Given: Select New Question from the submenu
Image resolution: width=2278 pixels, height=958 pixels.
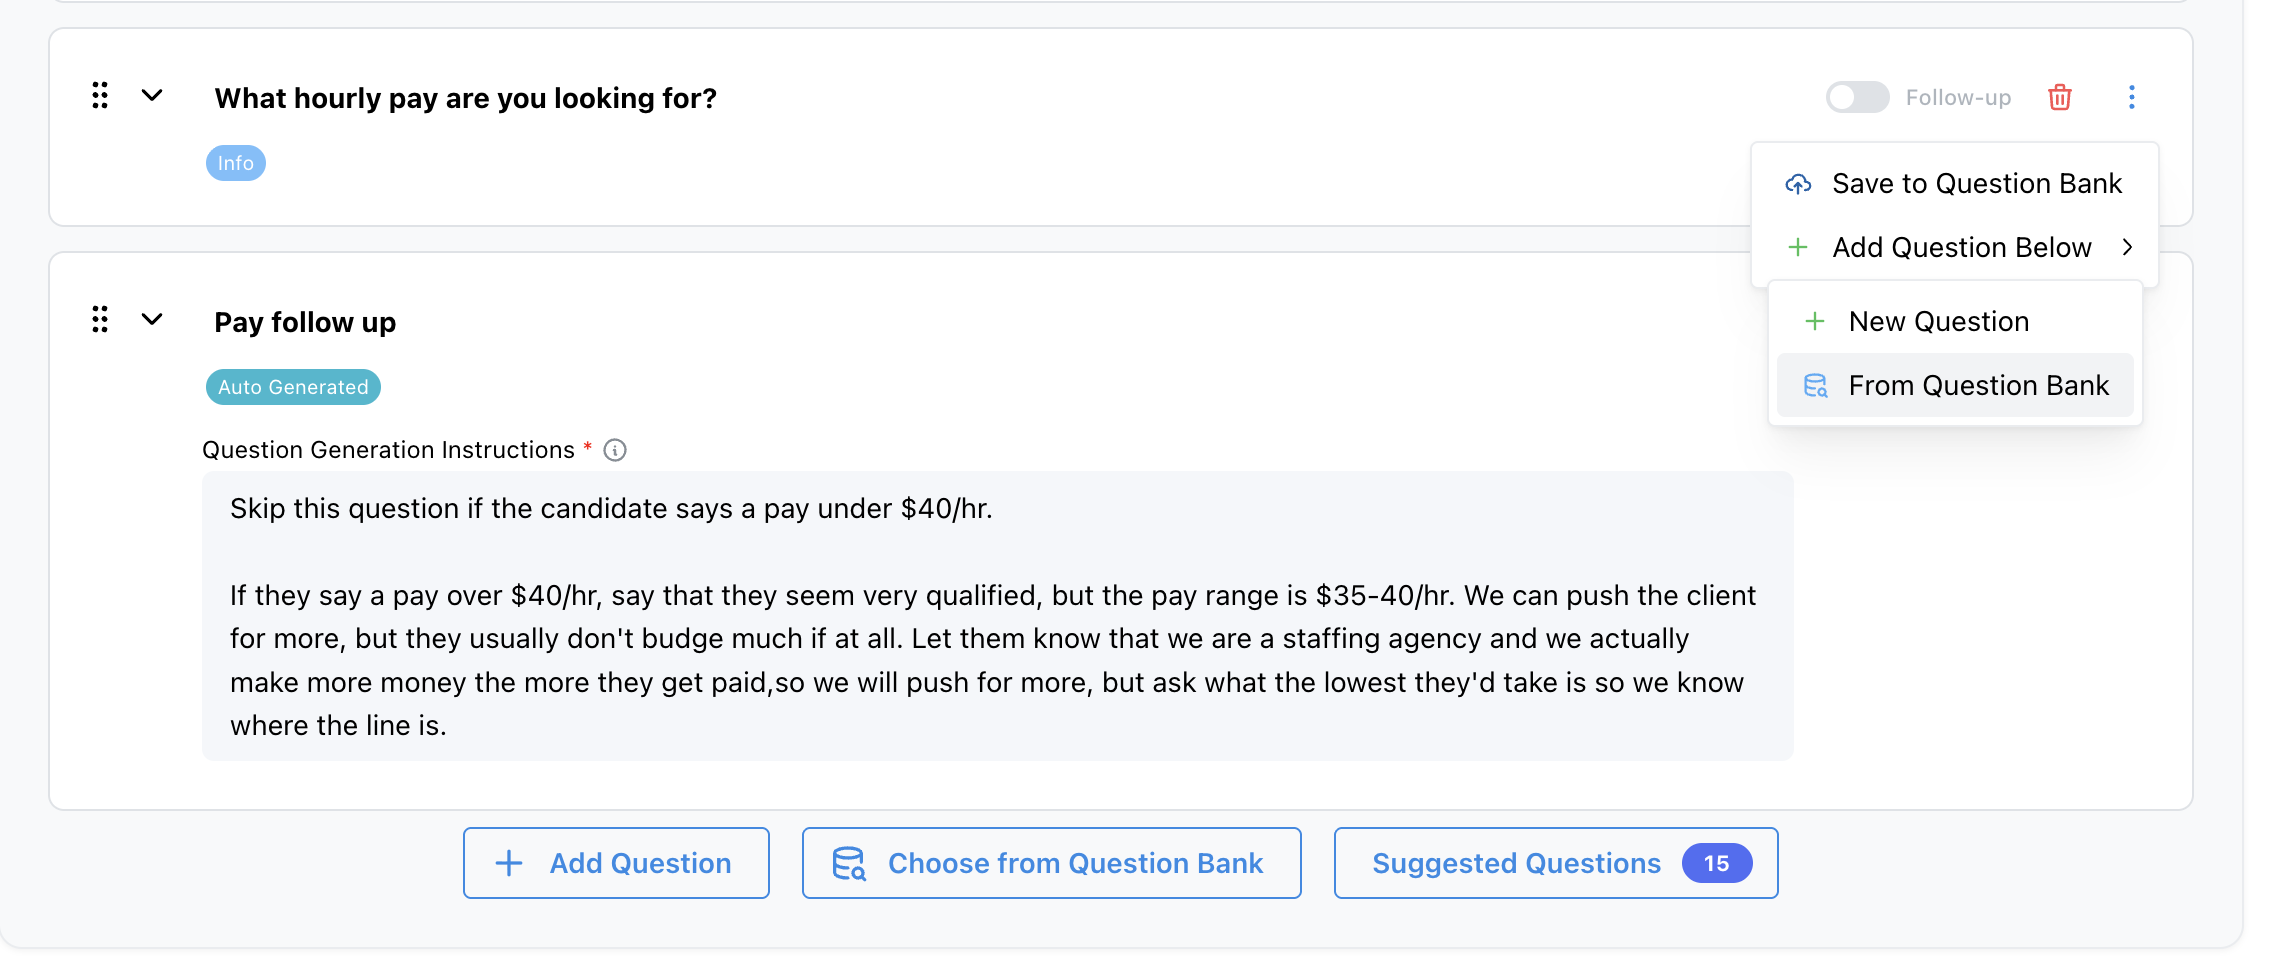Looking at the screenshot, I should [1939, 321].
